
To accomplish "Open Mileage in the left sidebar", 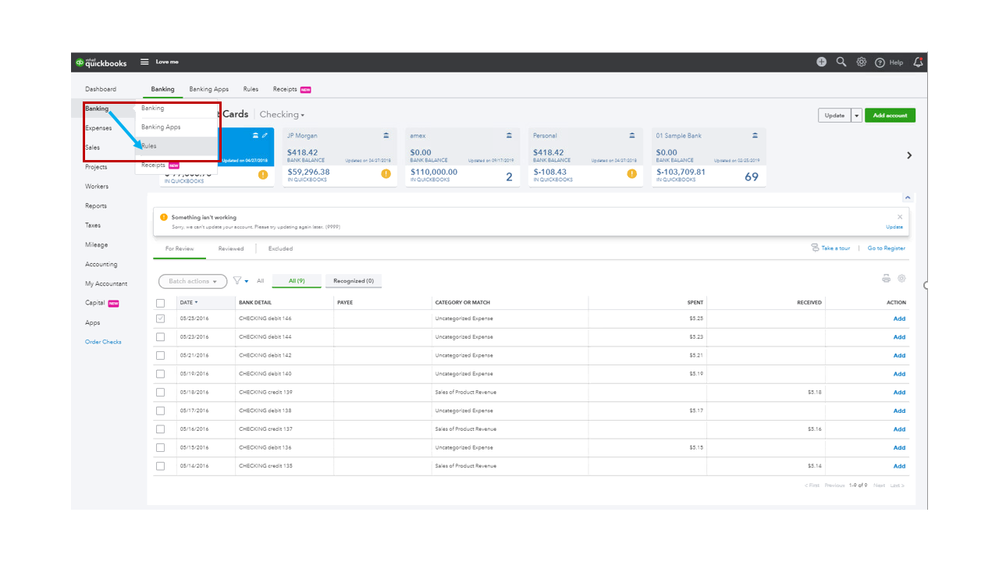I will click(x=97, y=245).
